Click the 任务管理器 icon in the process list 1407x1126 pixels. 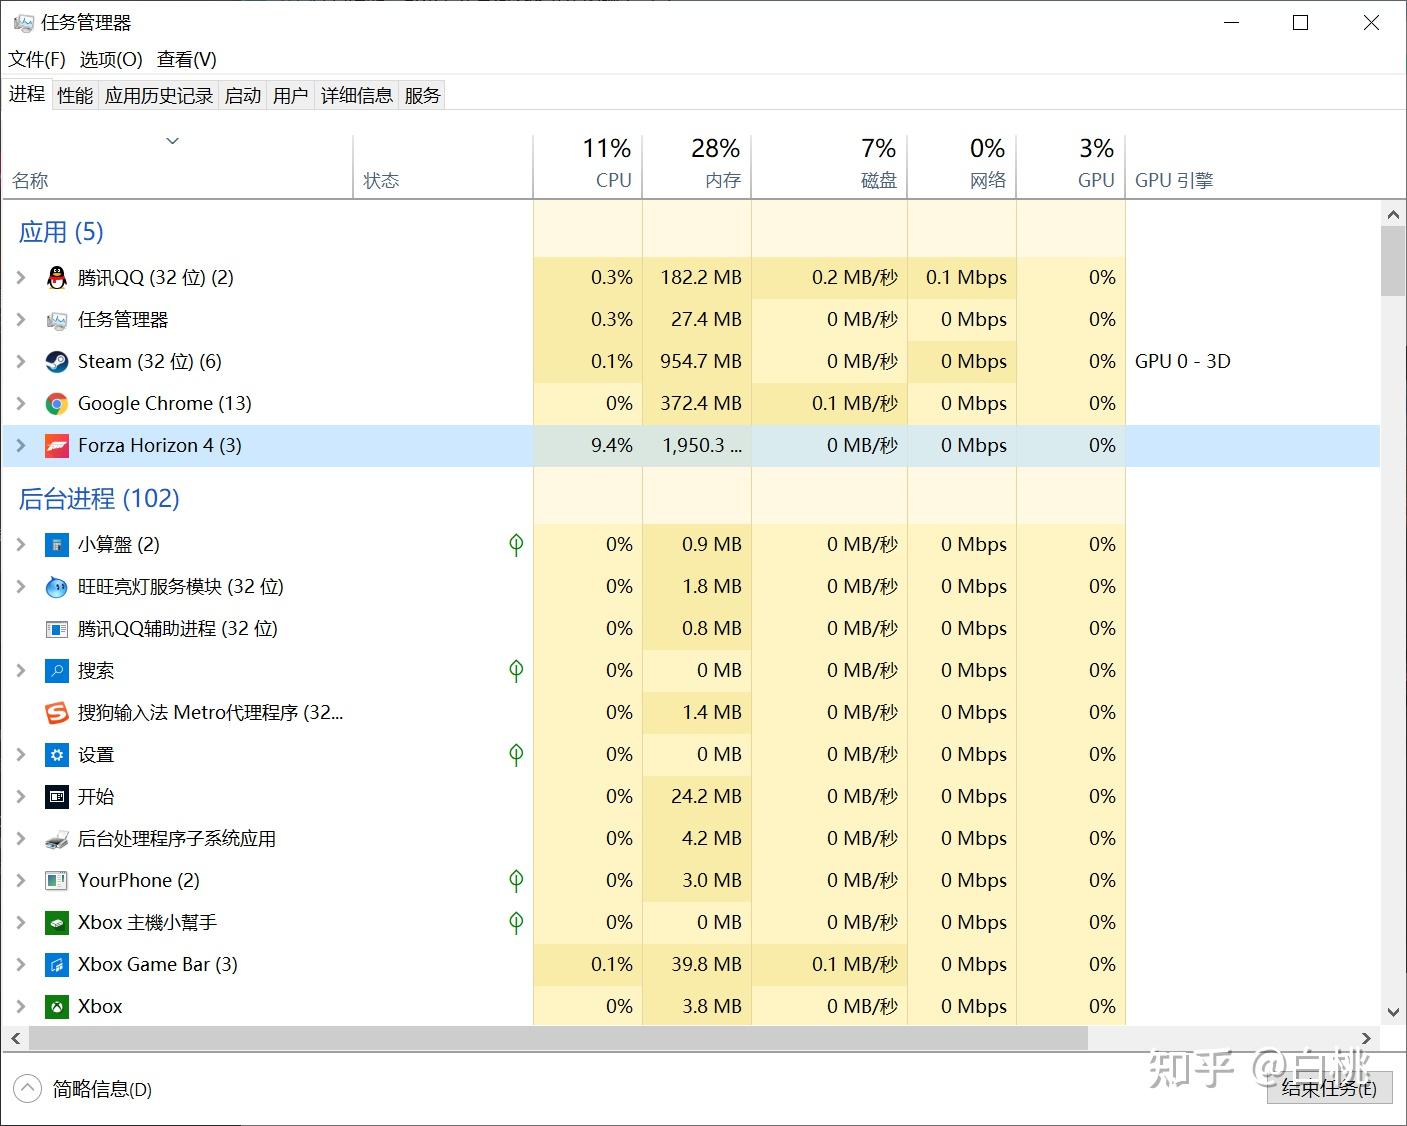(57, 319)
